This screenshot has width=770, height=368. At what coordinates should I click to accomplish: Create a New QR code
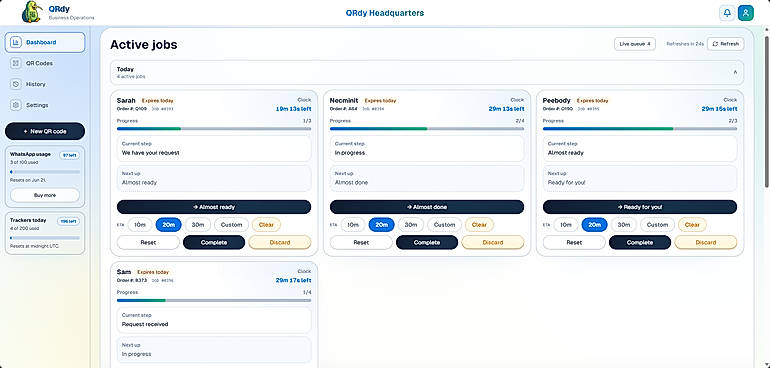pos(45,131)
